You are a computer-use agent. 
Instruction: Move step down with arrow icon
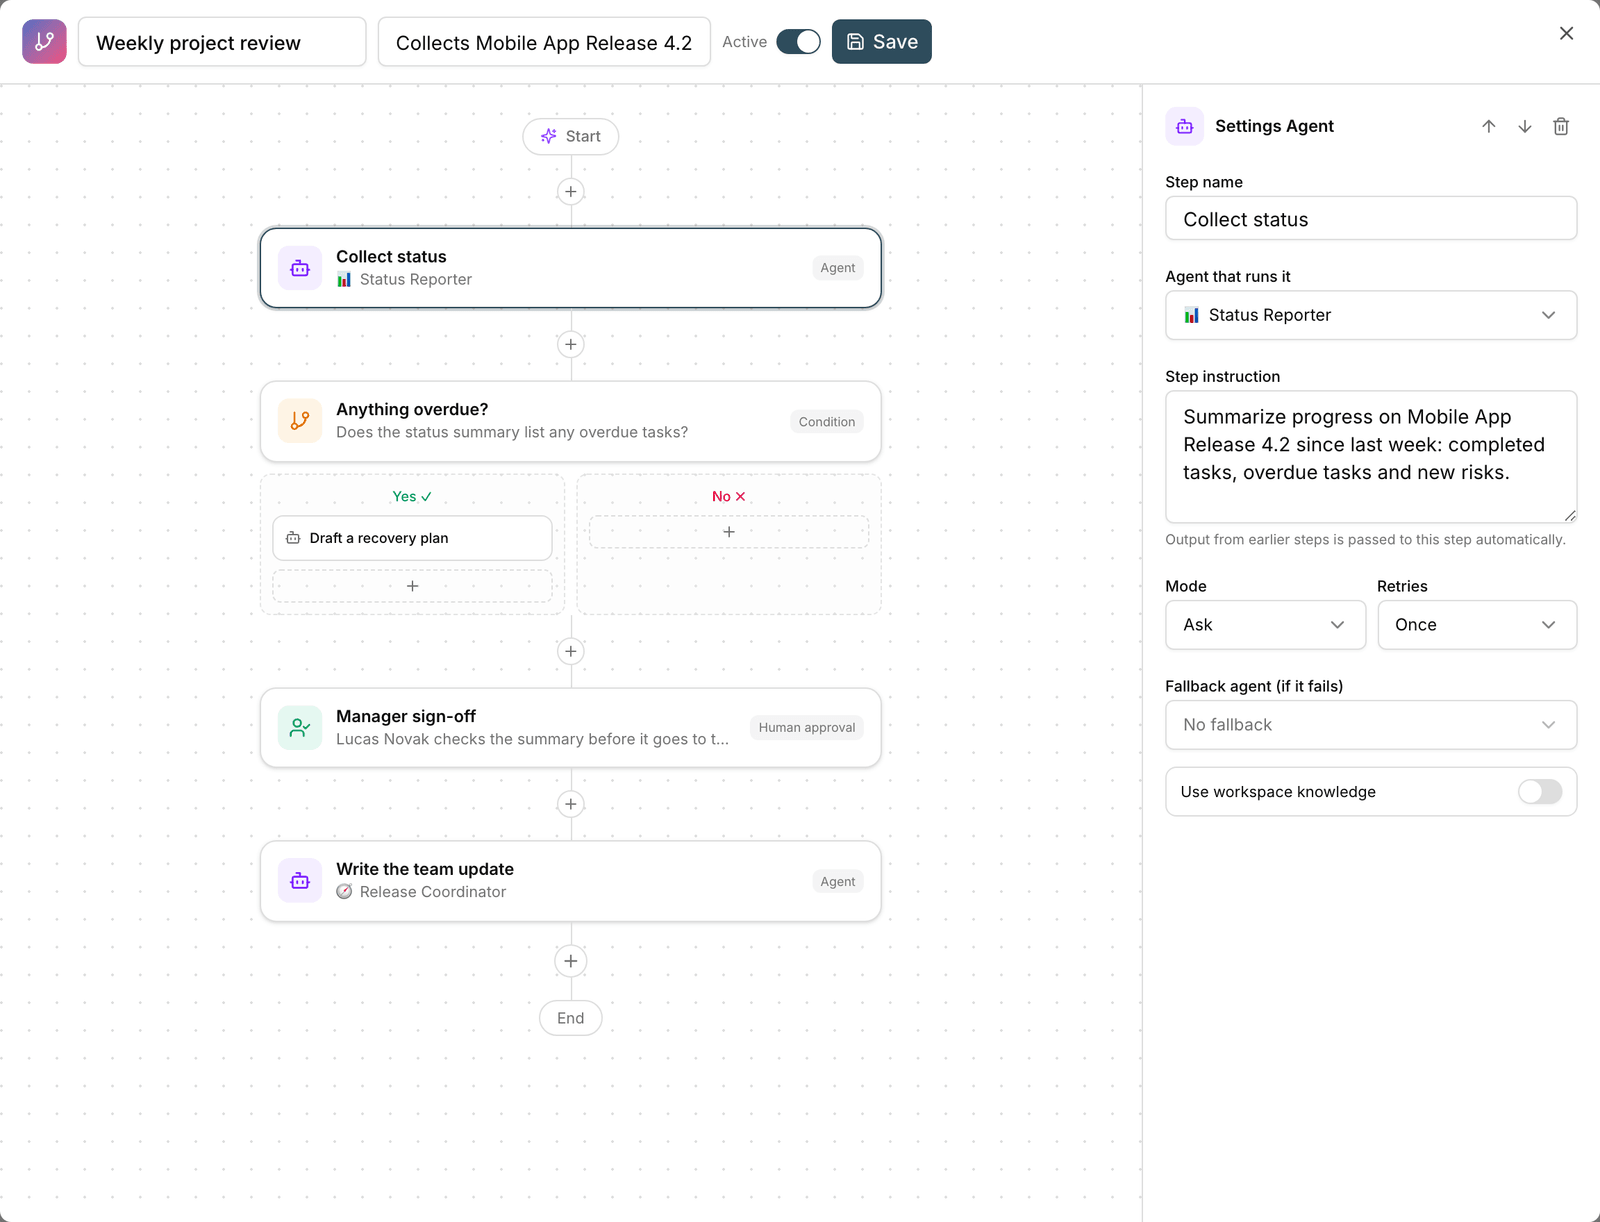pyautogui.click(x=1524, y=126)
